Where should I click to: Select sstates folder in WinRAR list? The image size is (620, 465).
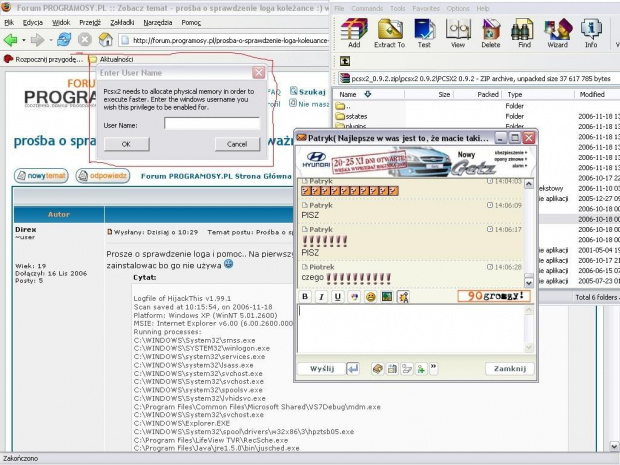point(352,116)
